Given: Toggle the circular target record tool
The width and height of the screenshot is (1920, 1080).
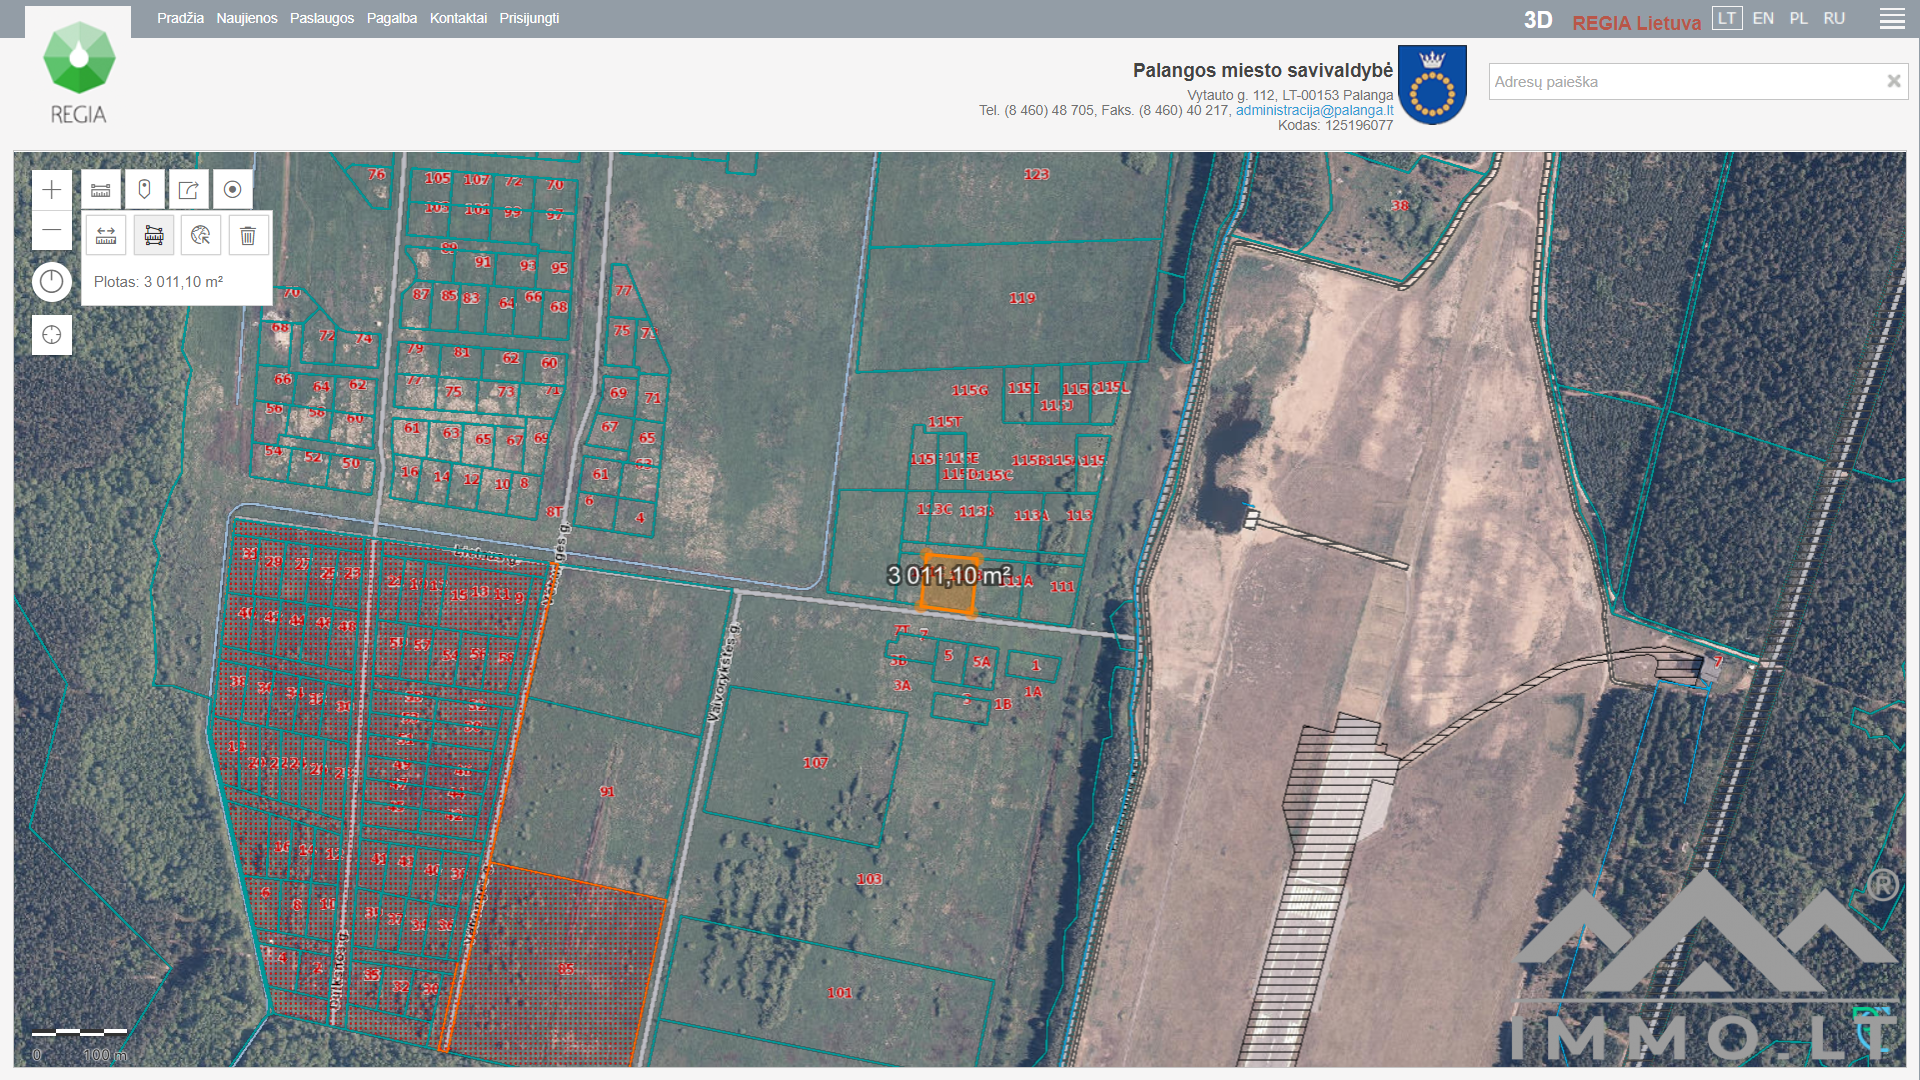Looking at the screenshot, I should click(232, 190).
